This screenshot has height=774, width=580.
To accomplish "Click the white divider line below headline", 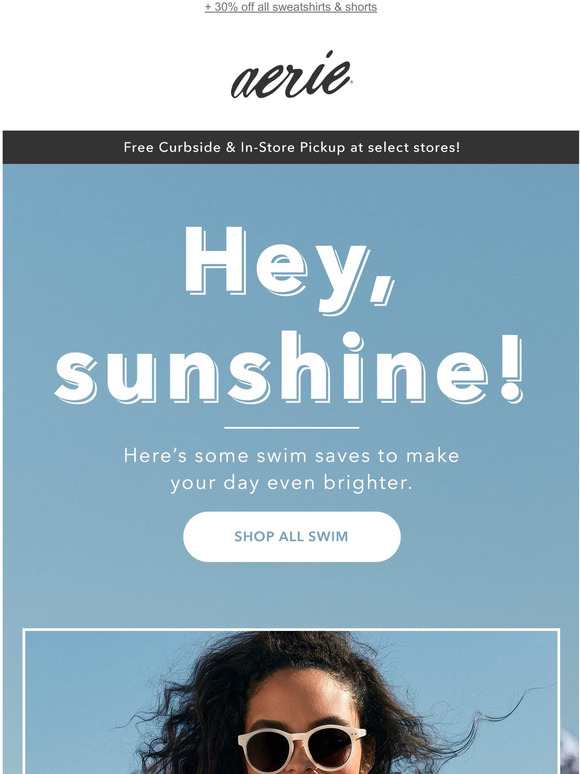I will [x=292, y=427].
